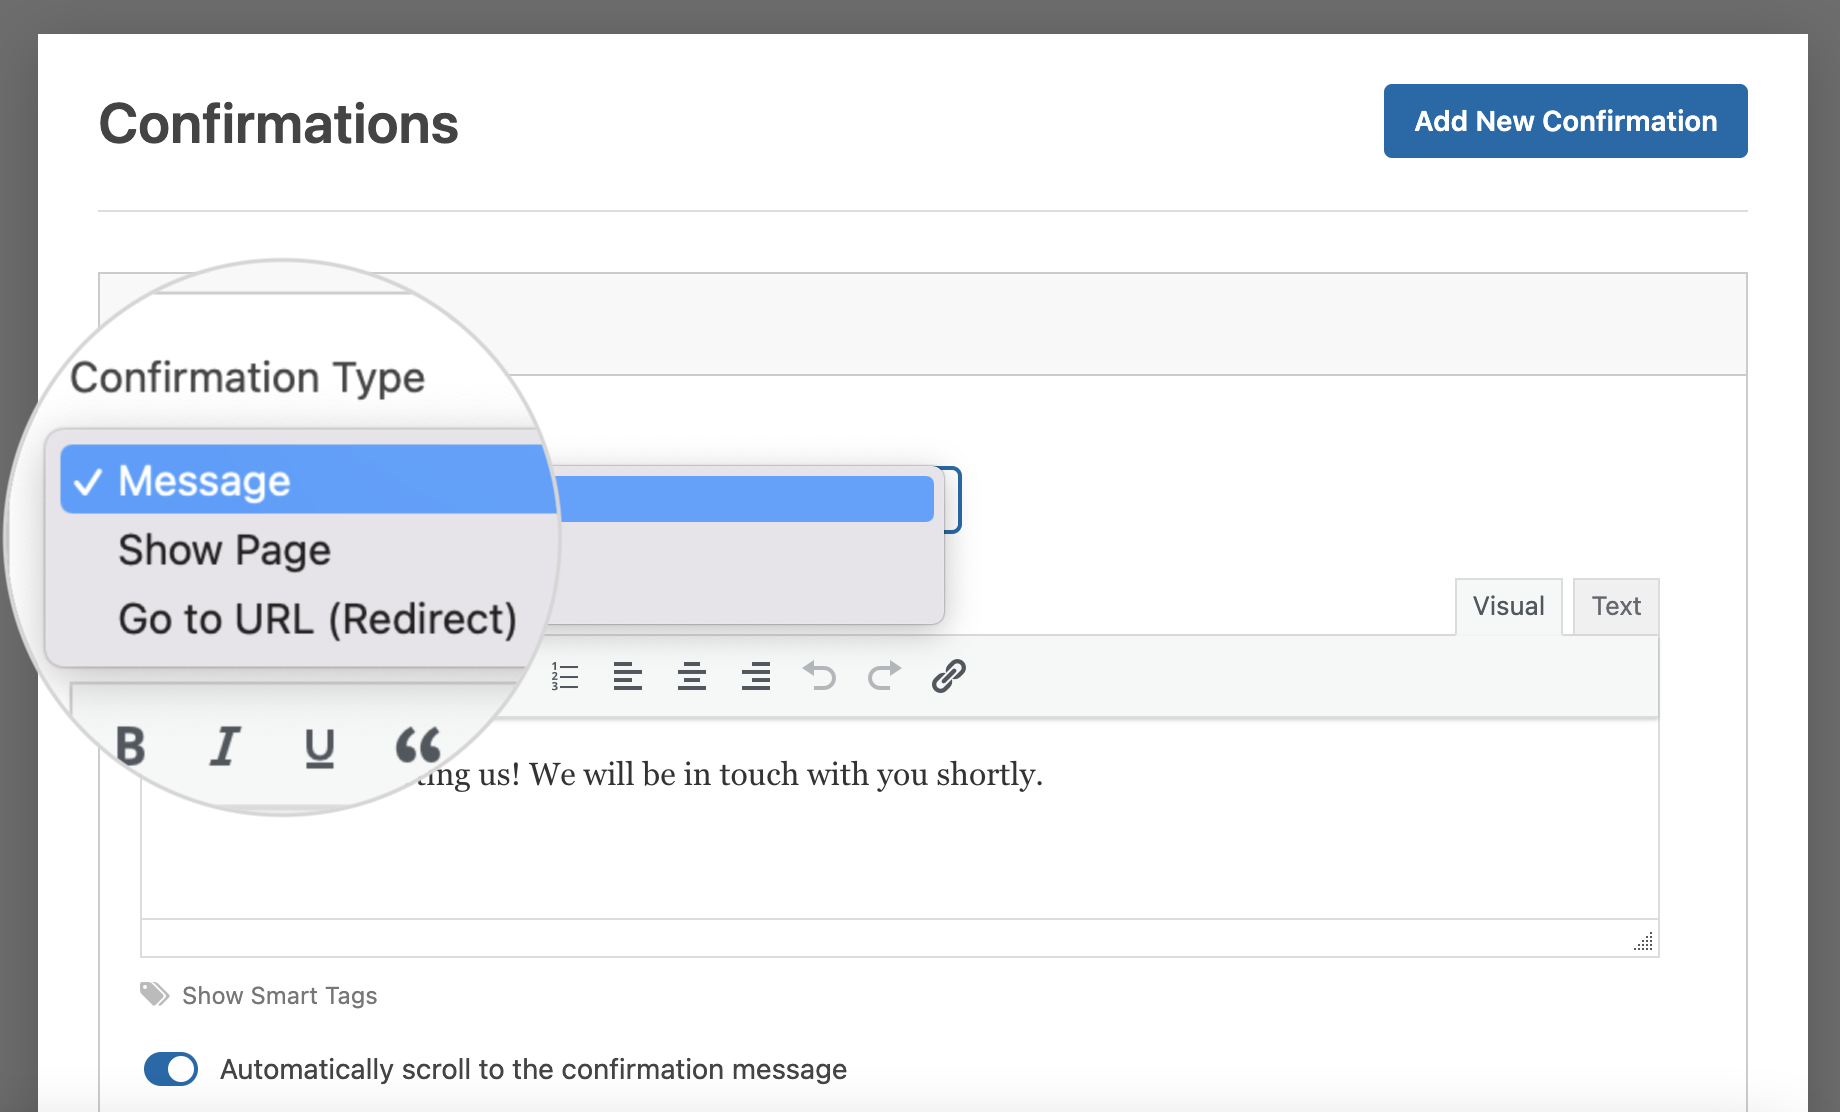Undo the last edit
Viewport: 1840px width, 1112px height.
[819, 677]
